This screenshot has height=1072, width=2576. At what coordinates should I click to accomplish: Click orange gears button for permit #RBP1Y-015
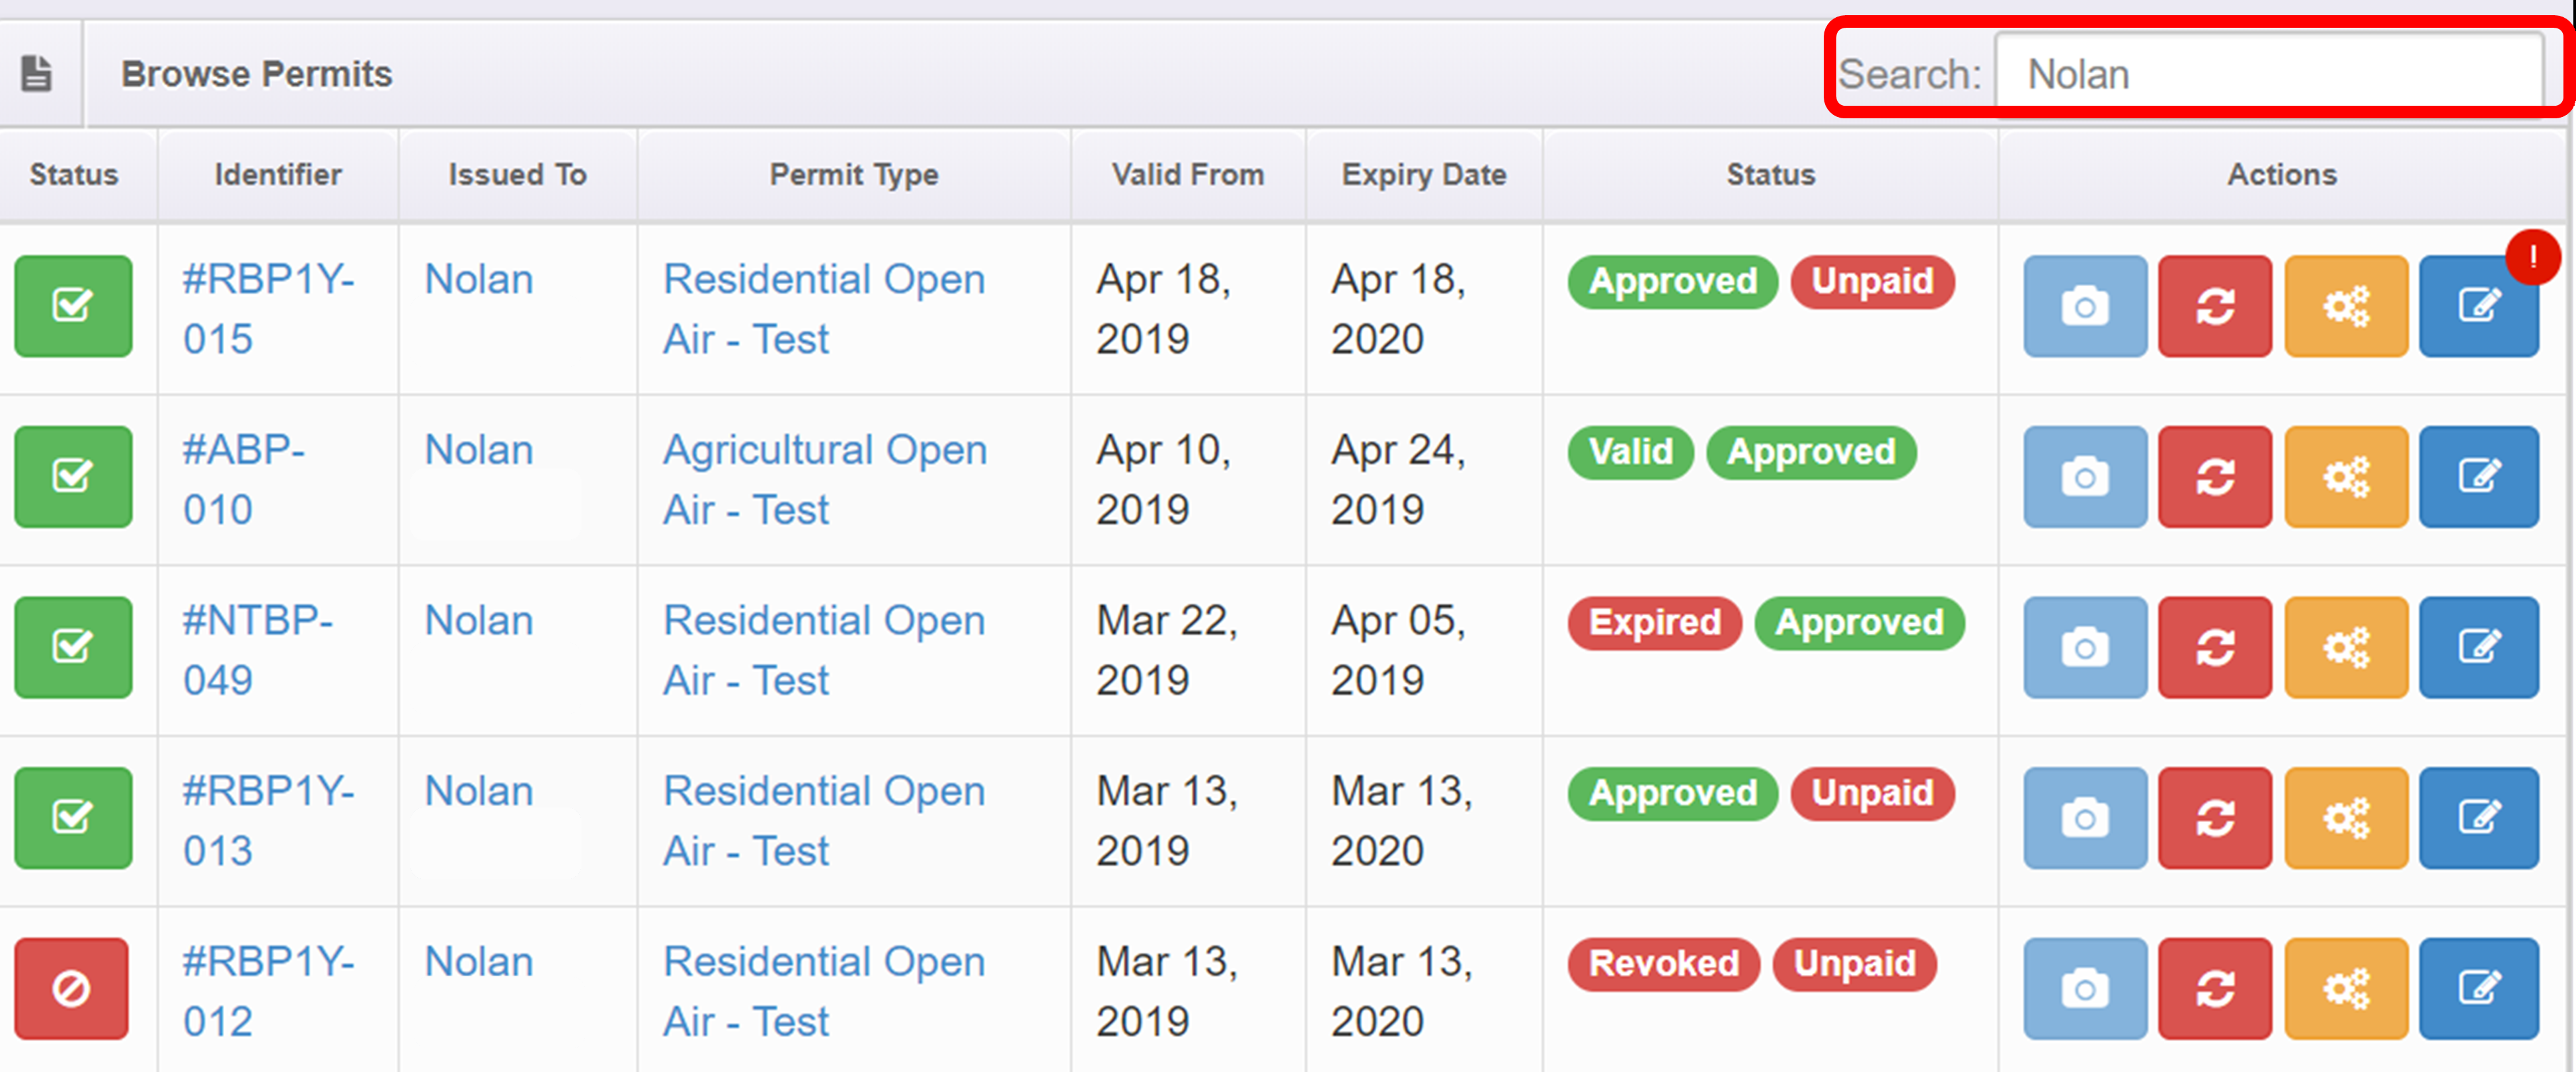coord(2345,306)
